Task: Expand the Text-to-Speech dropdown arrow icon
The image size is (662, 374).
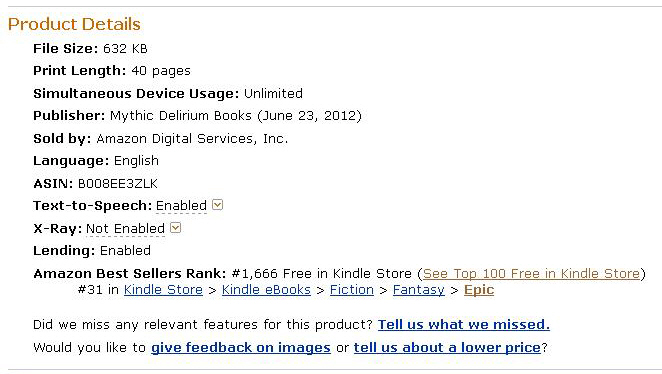Action: point(217,205)
